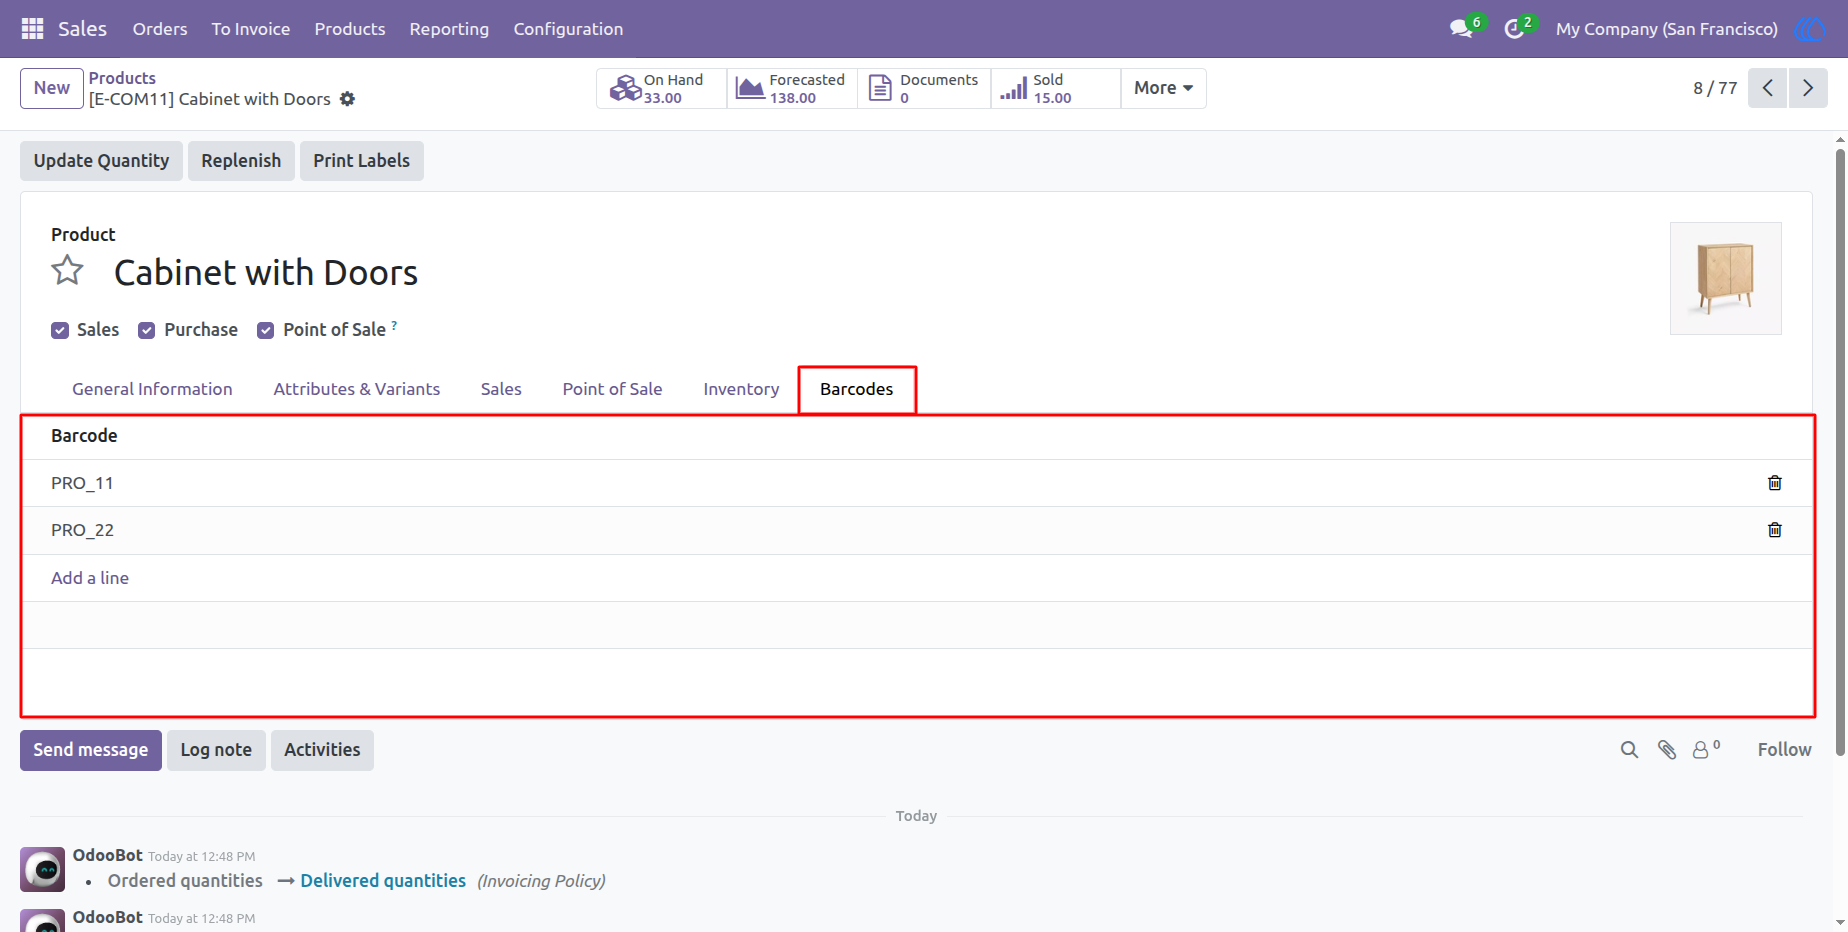Screen dimensions: 1848x932
Task: Click the gear icon beside product name
Action: 347,99
